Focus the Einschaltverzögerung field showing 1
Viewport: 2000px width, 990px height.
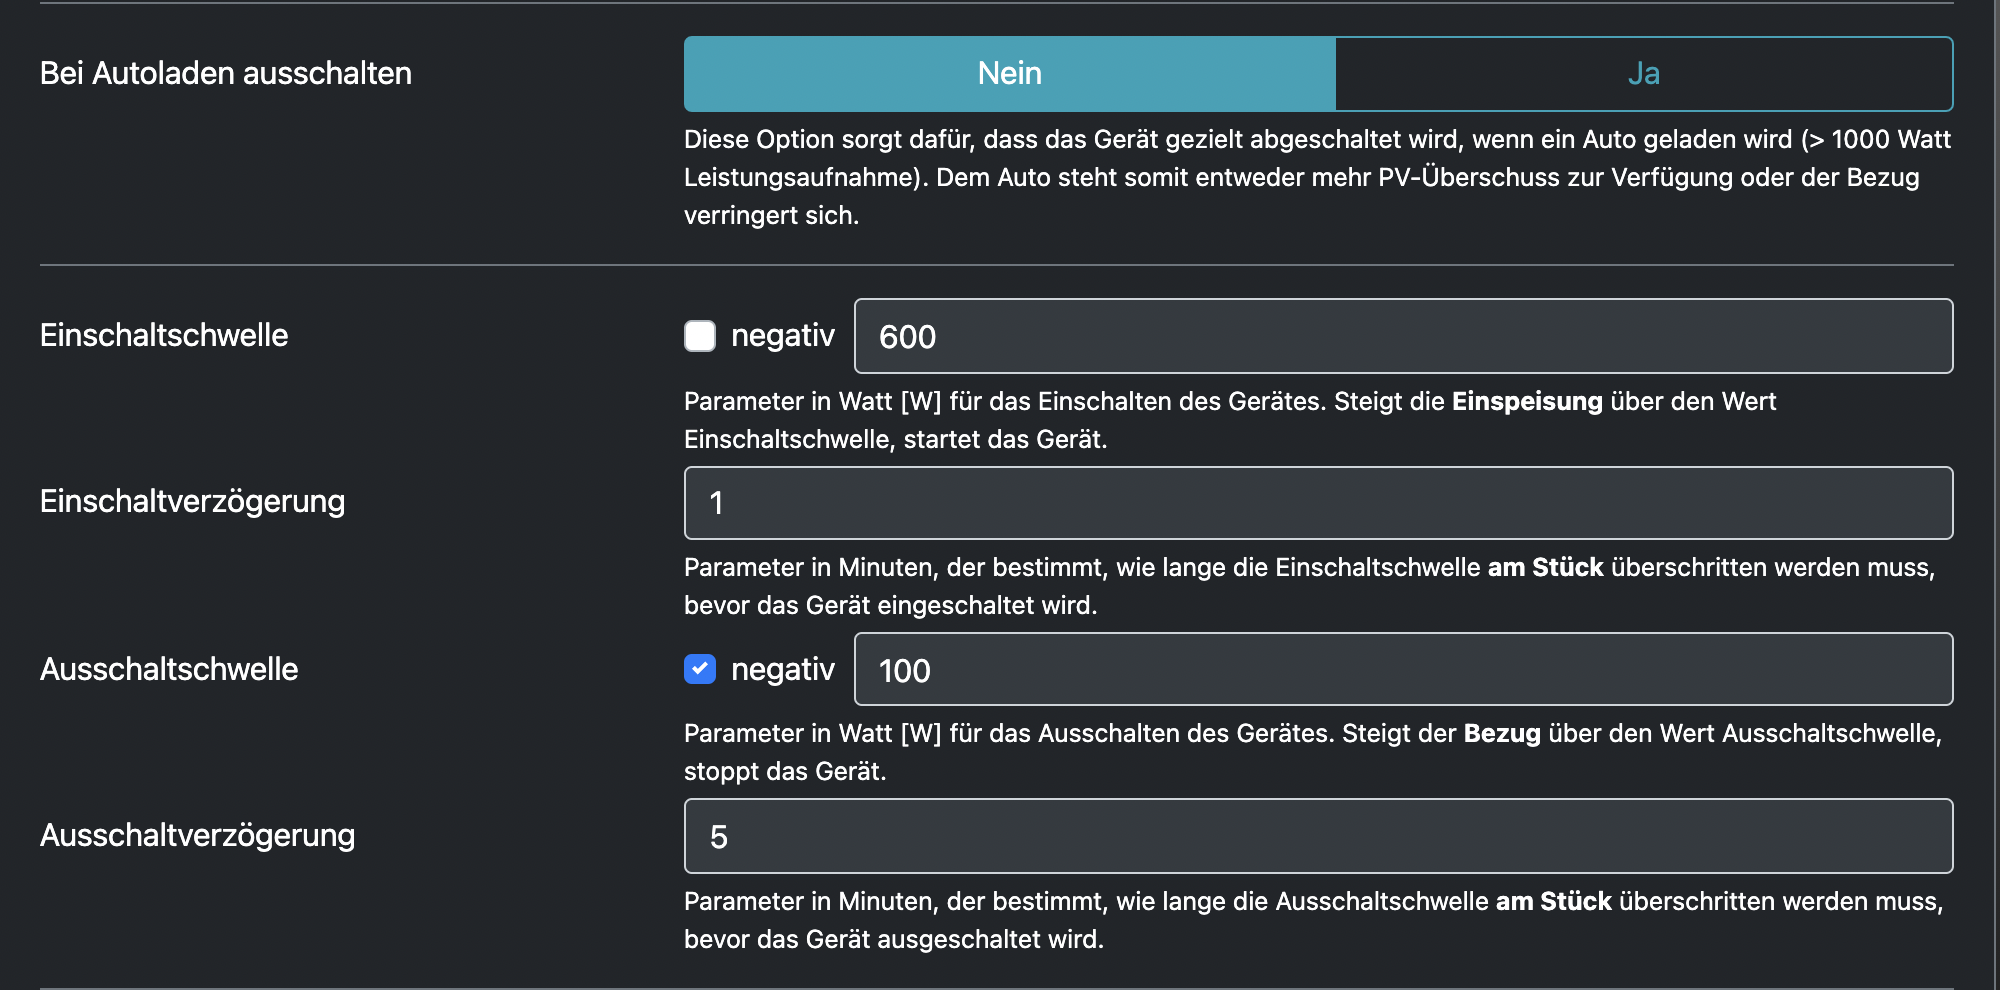click(1318, 503)
